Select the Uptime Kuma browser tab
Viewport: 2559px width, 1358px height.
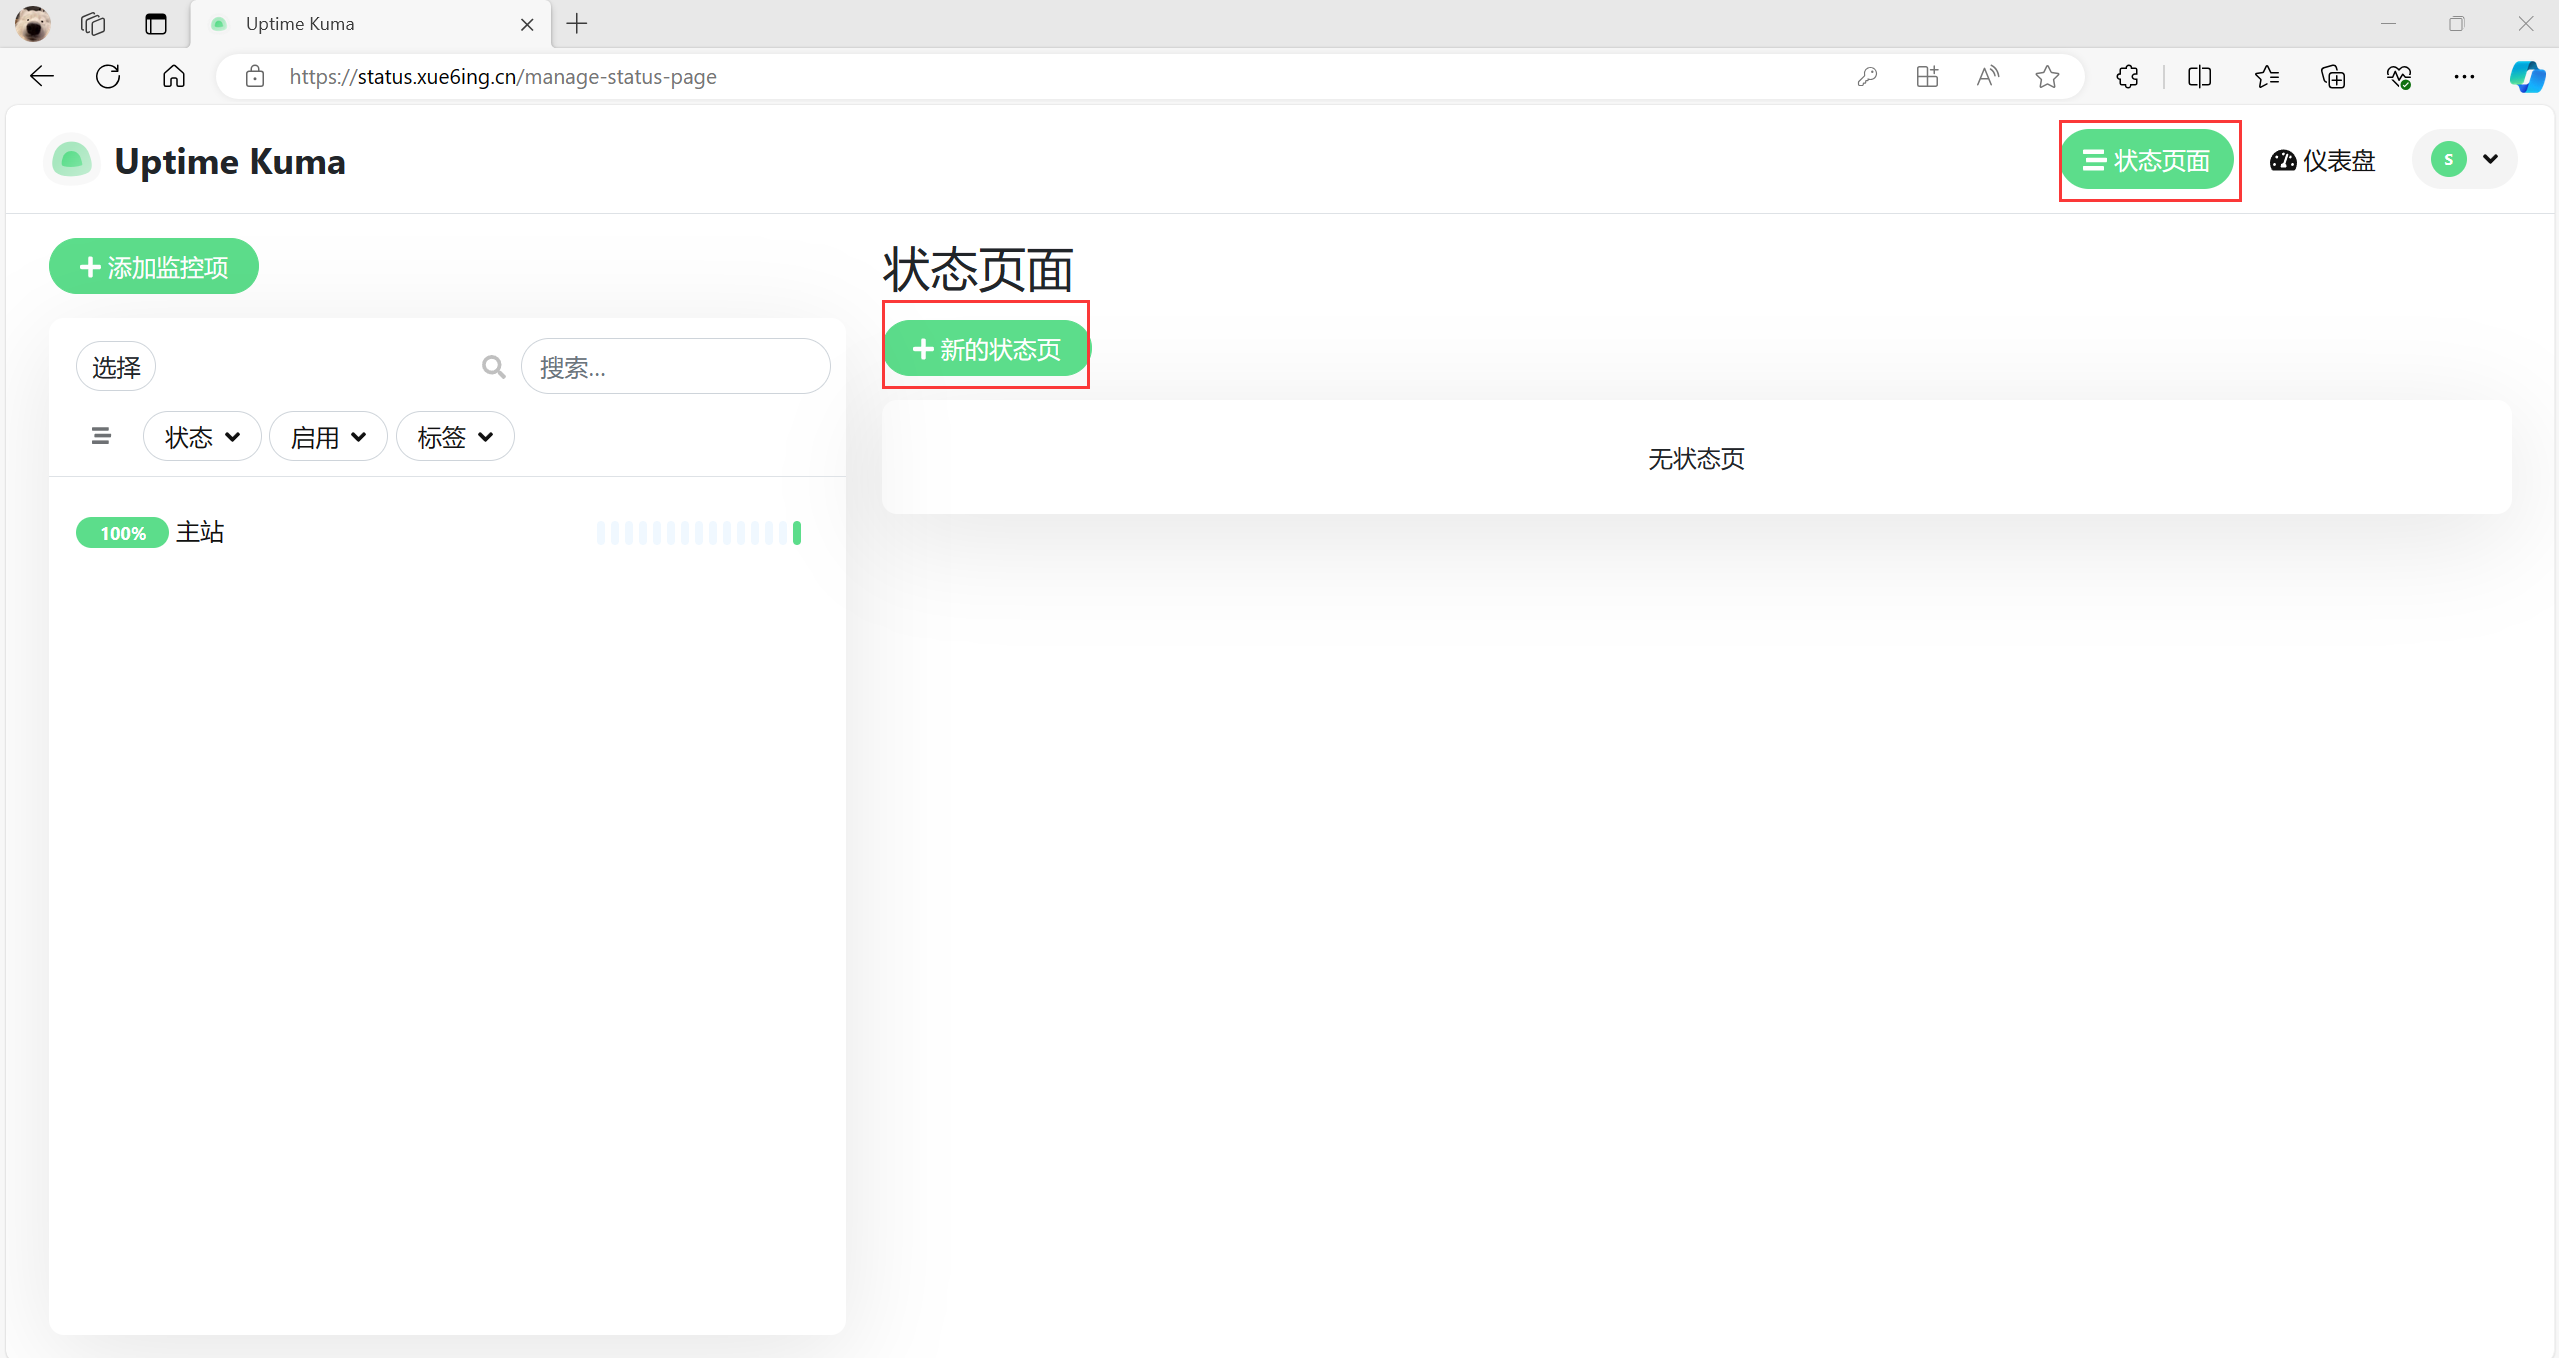370,24
